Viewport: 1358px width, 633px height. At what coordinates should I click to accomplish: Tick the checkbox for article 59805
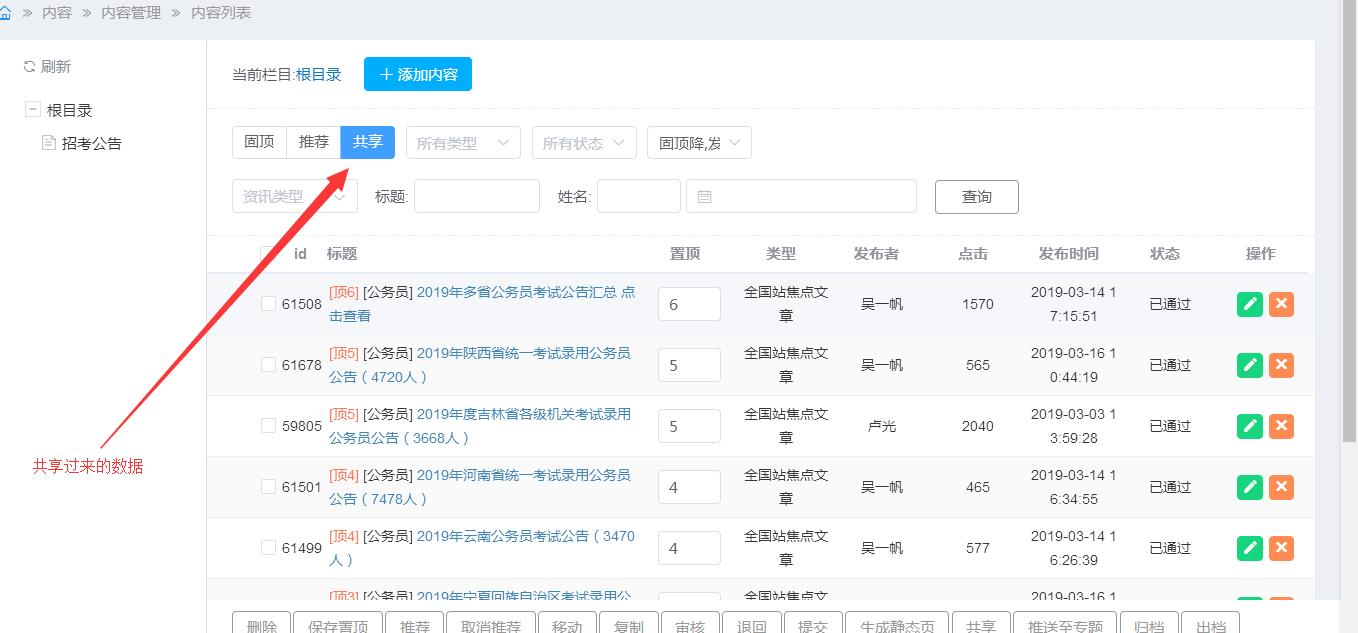click(x=268, y=426)
